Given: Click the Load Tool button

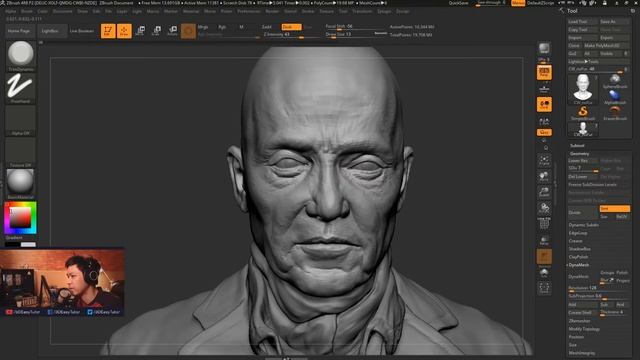Looking at the screenshot, I should [583, 22].
